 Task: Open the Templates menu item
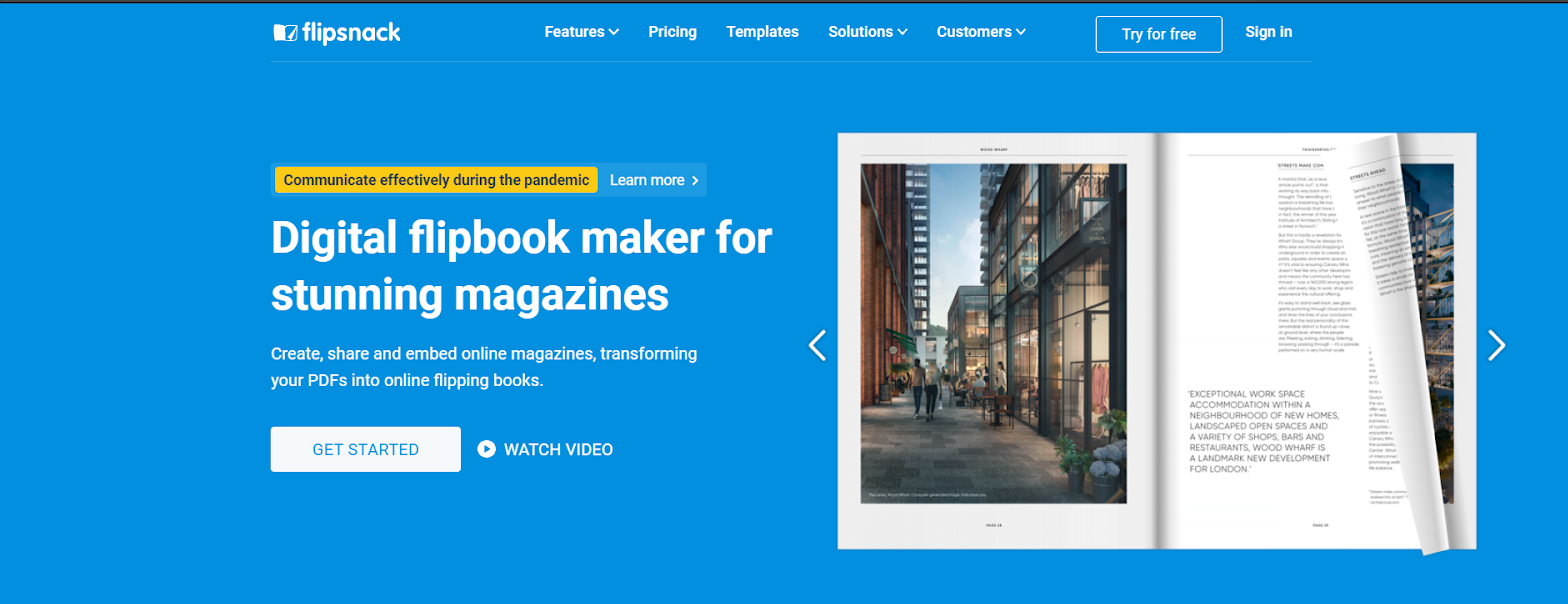762,32
